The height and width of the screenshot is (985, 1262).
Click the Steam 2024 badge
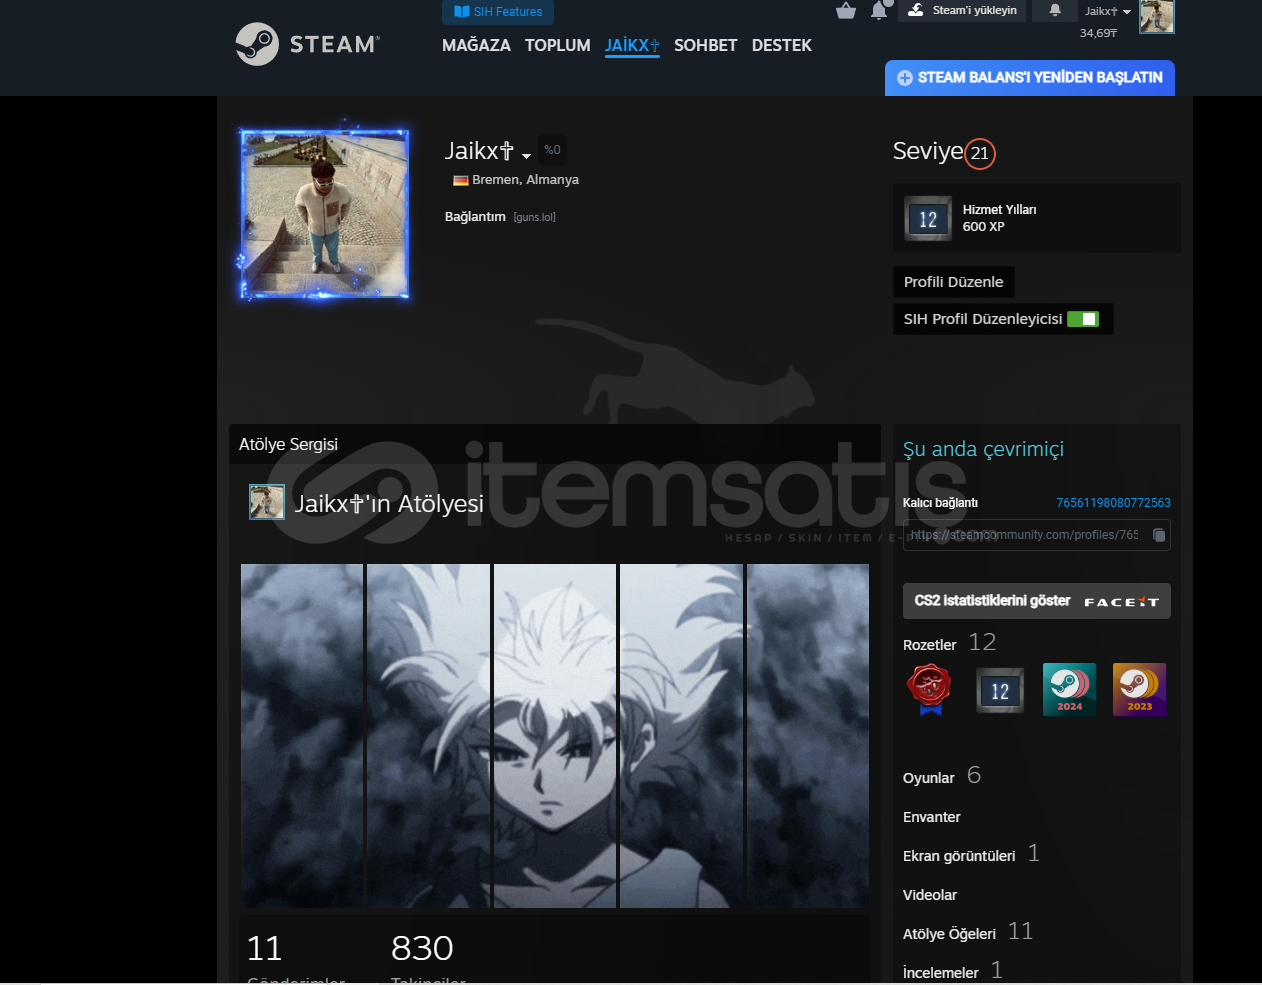point(1069,689)
